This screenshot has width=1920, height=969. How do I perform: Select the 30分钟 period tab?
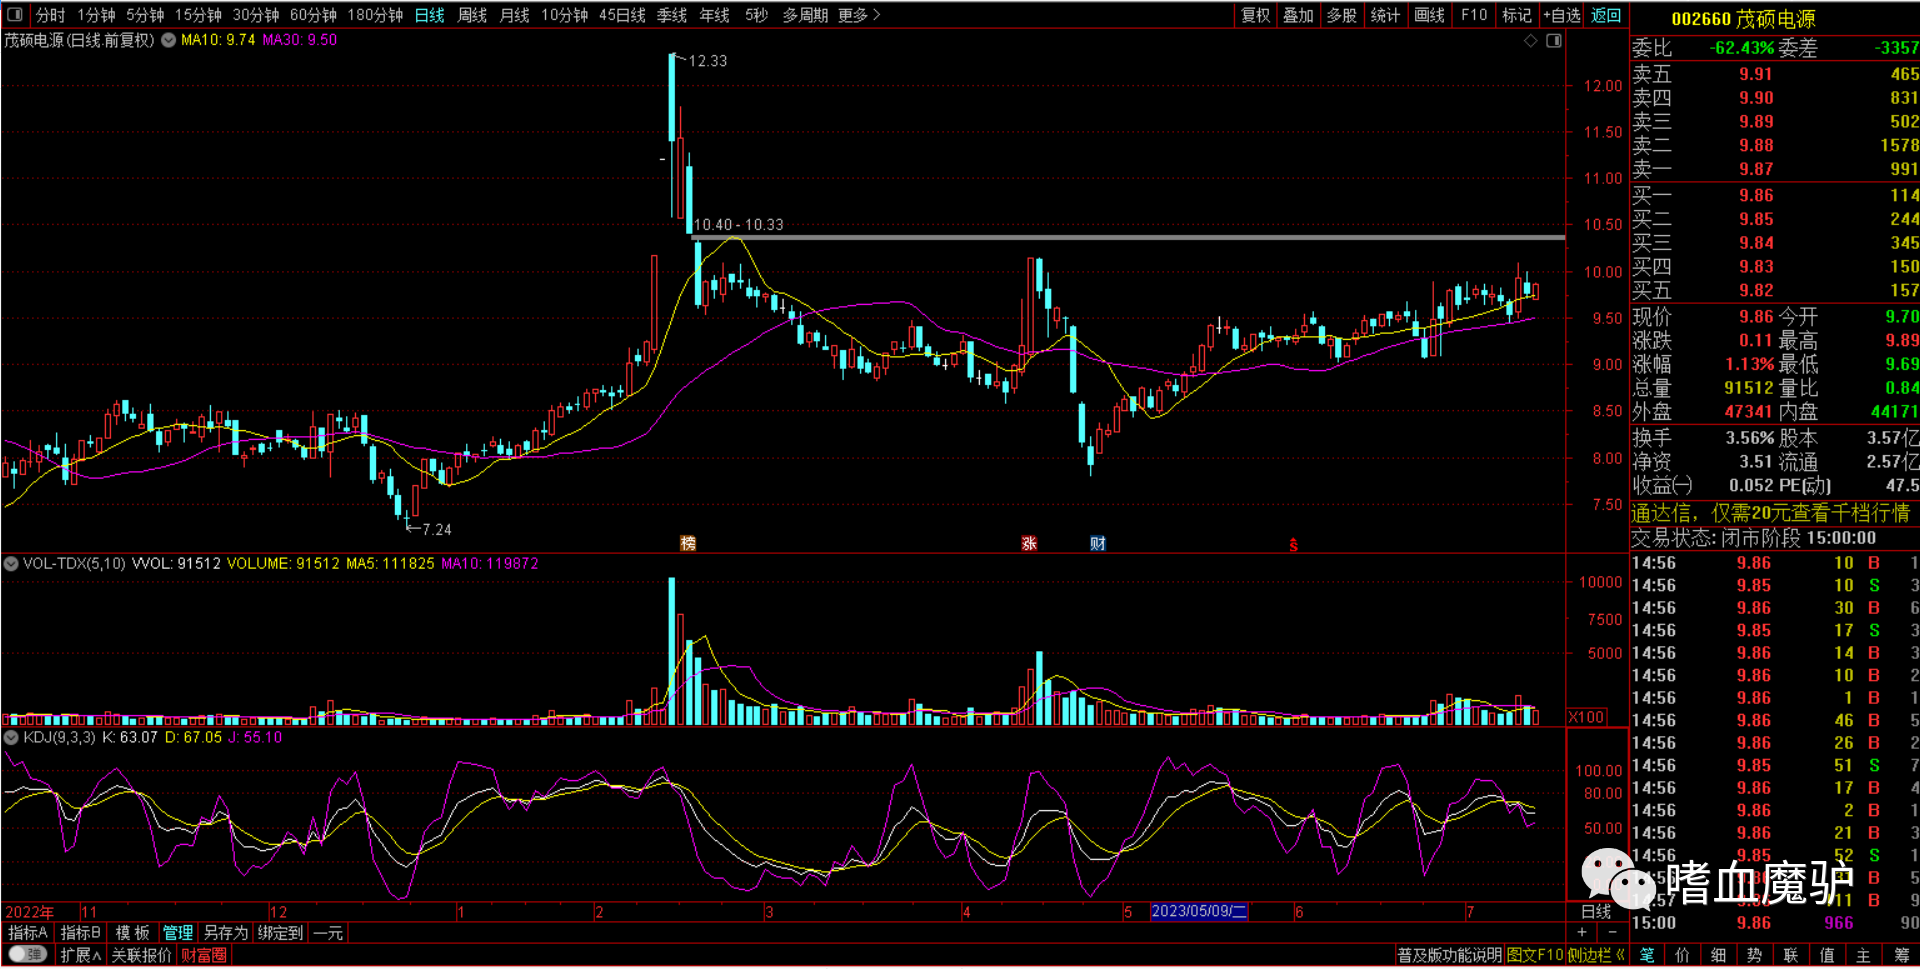tap(256, 15)
